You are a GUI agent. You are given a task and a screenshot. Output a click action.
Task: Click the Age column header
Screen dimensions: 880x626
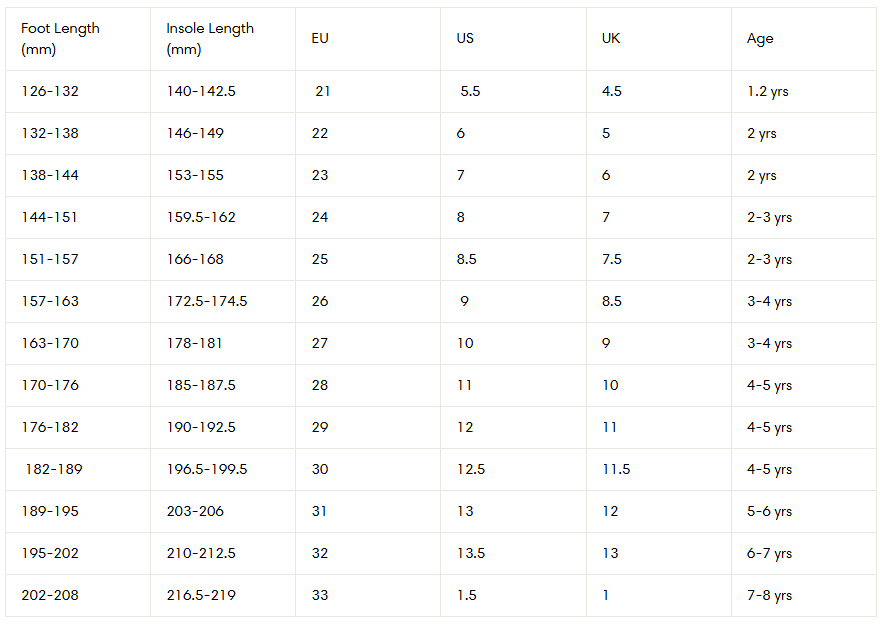click(760, 39)
